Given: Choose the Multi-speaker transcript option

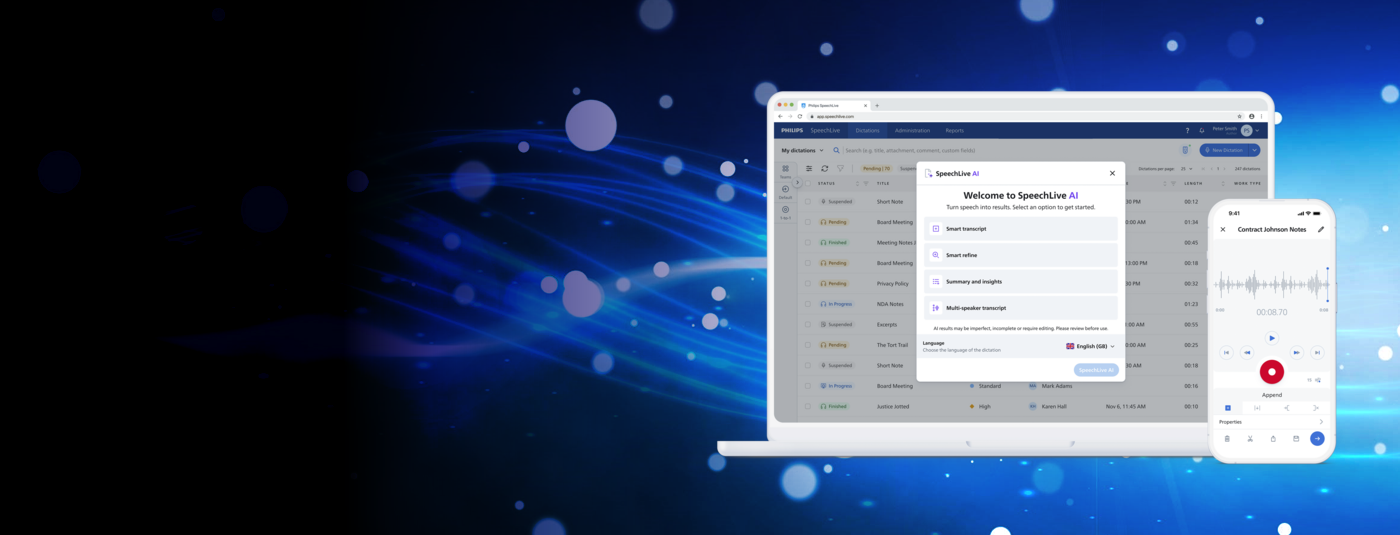Looking at the screenshot, I should click(x=1020, y=308).
